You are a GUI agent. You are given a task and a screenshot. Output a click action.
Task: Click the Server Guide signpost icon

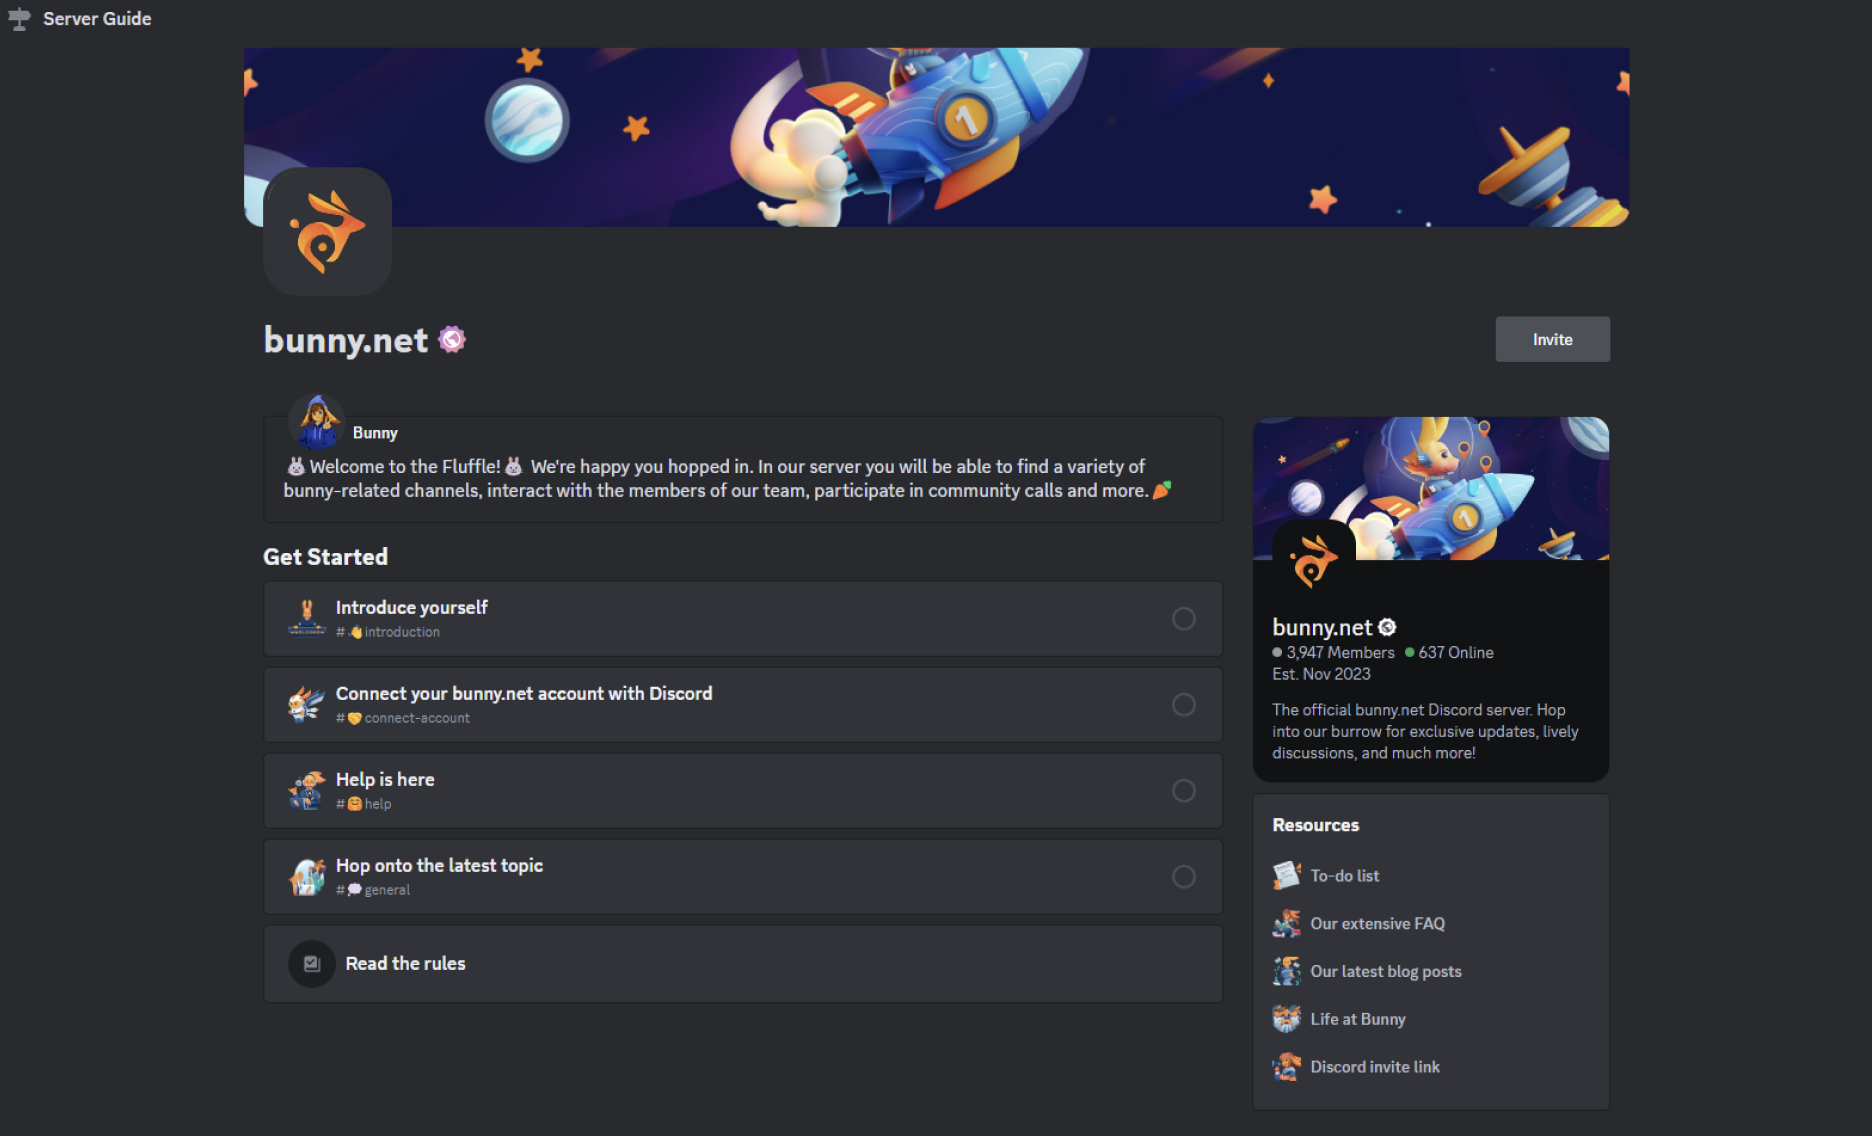tap(19, 19)
